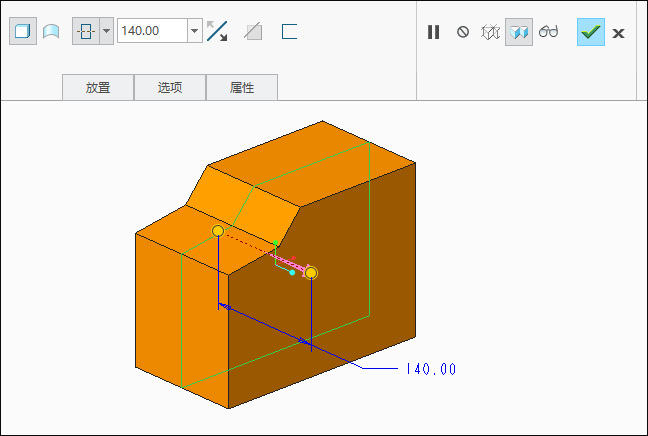Click the 140.00 dimension label in model
Screen dimensions: 648x436
(431, 369)
